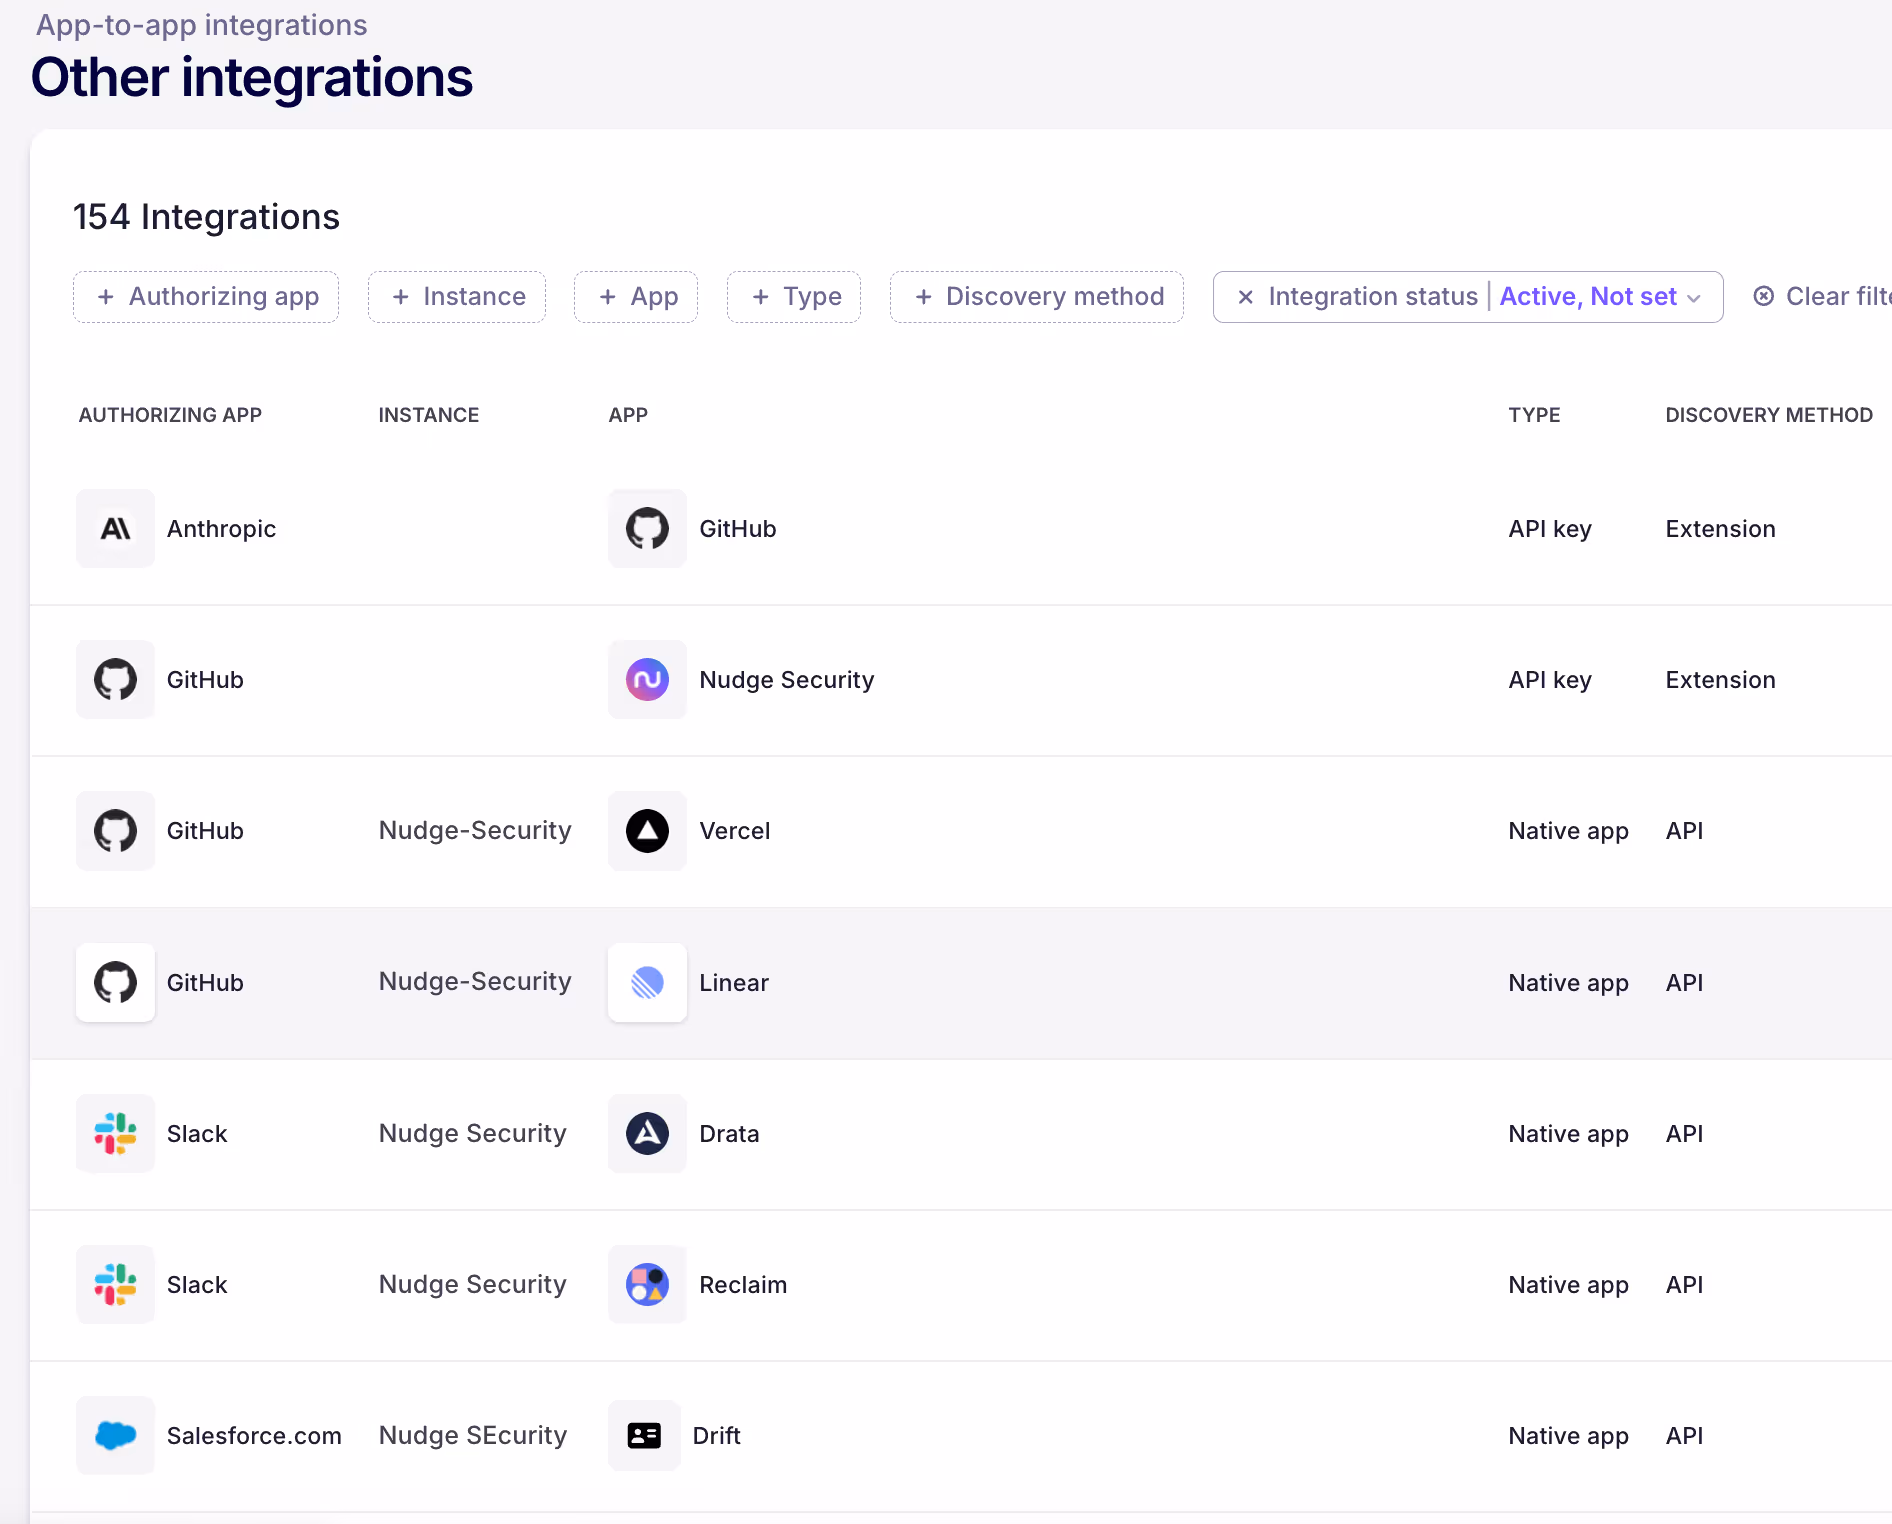Click Nudge-Security instance in Linear row
The image size is (1892, 1524).
(475, 981)
